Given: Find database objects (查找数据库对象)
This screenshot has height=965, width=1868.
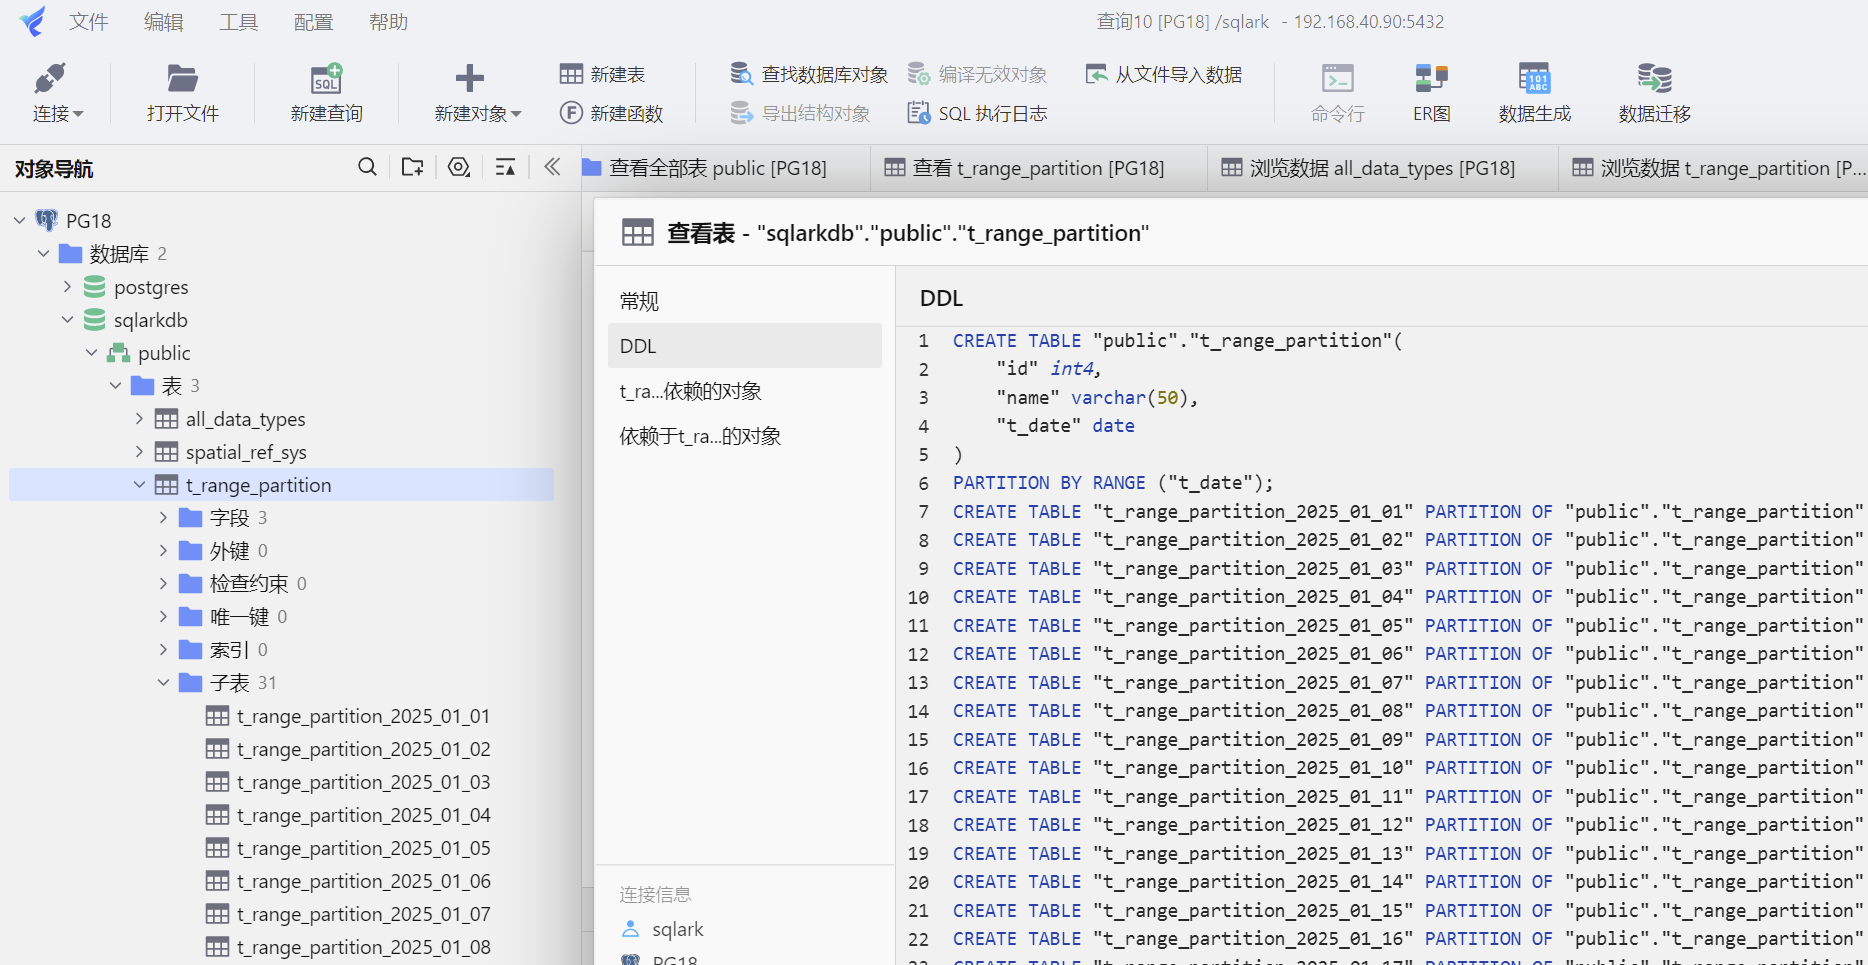Looking at the screenshot, I should coord(807,73).
